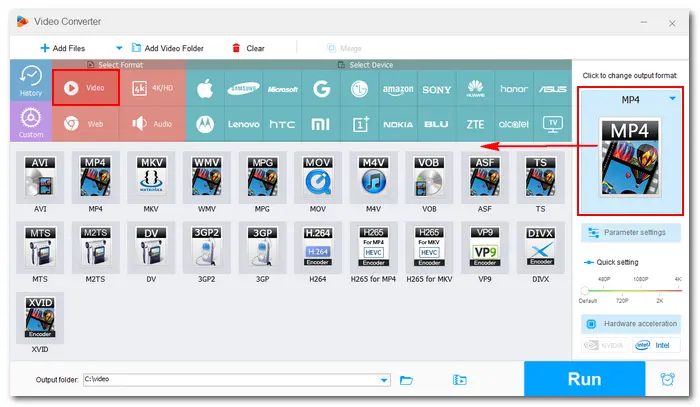Open Google device presets
The image size is (700, 407).
321,88
